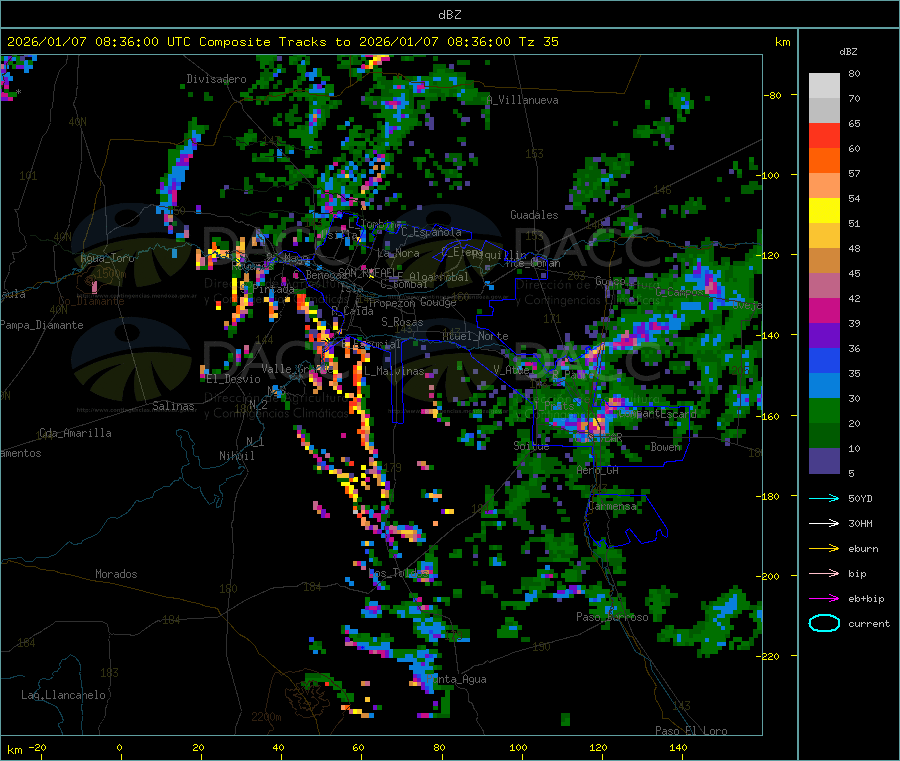The image size is (900, 761).
Task: Click the white 30HM arrow legend icon
Action: pos(824,523)
